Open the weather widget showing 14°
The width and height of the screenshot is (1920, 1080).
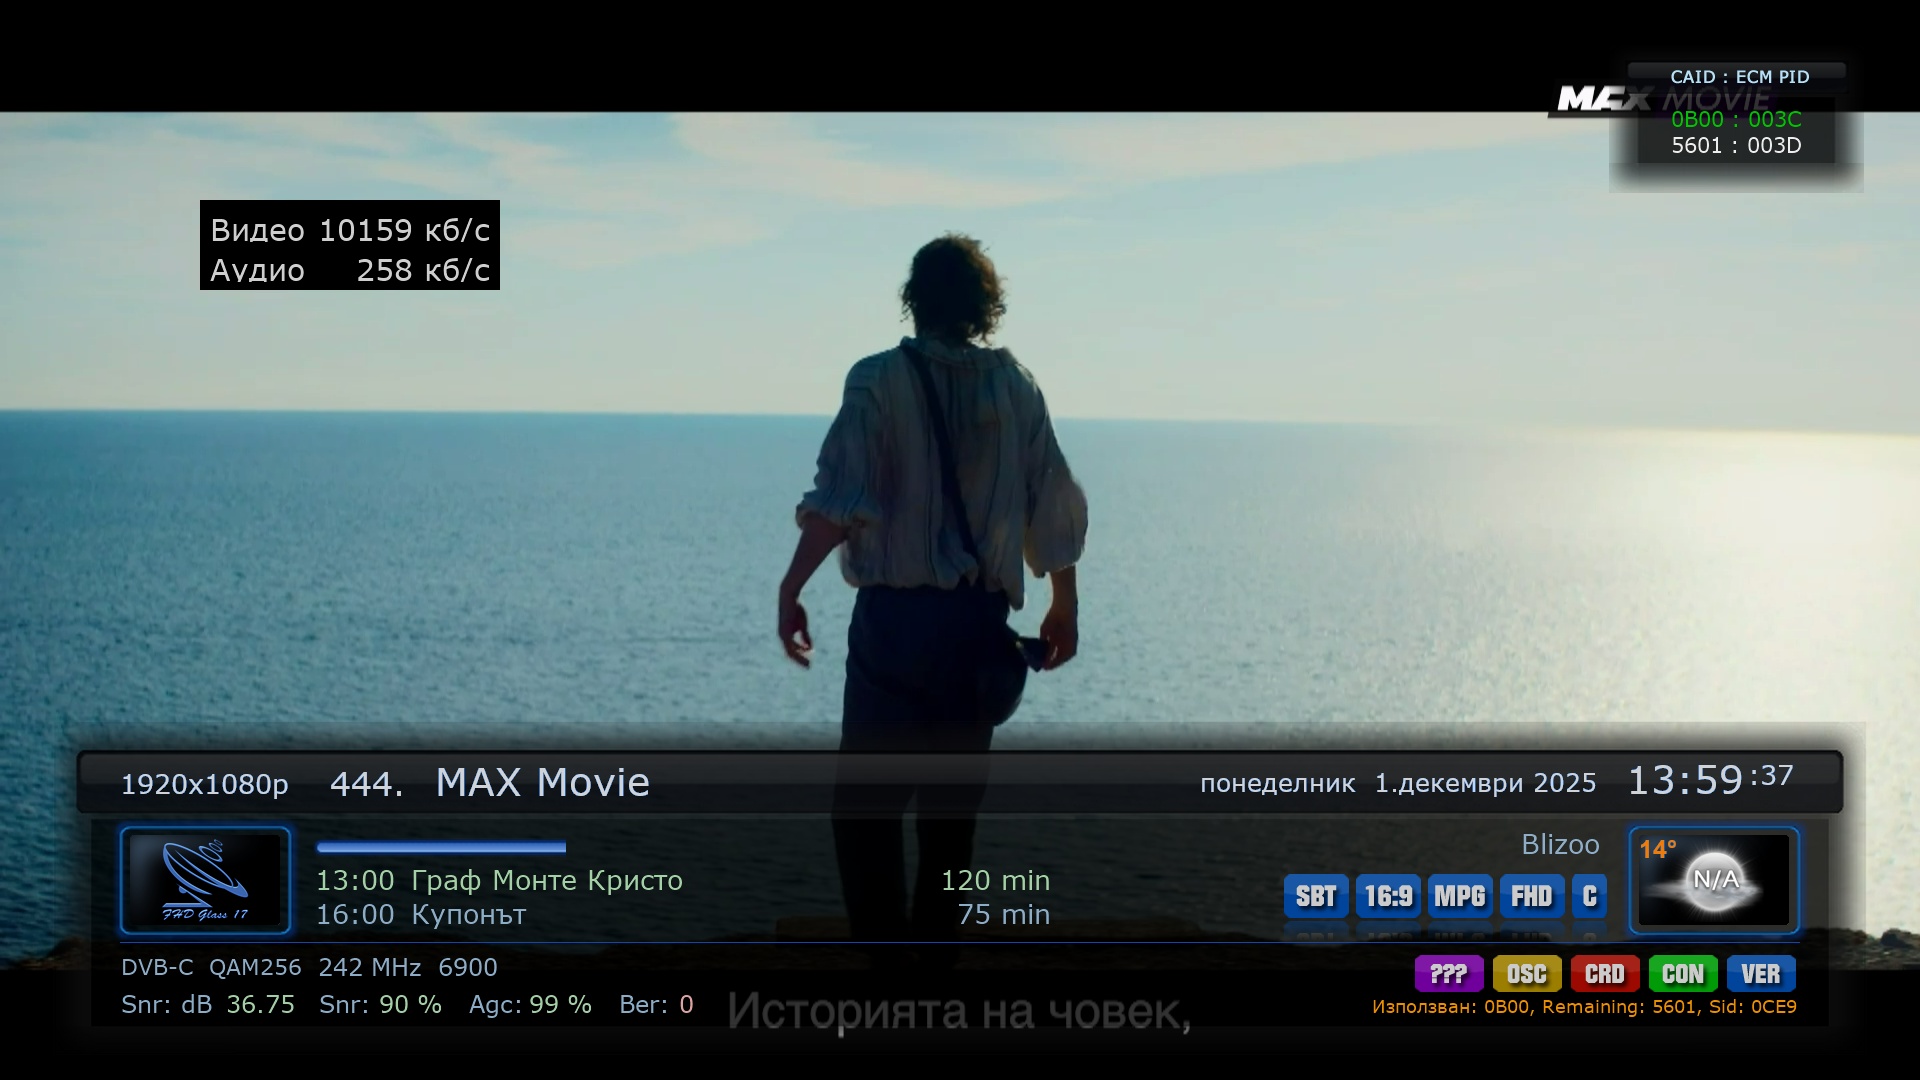[x=1714, y=880]
